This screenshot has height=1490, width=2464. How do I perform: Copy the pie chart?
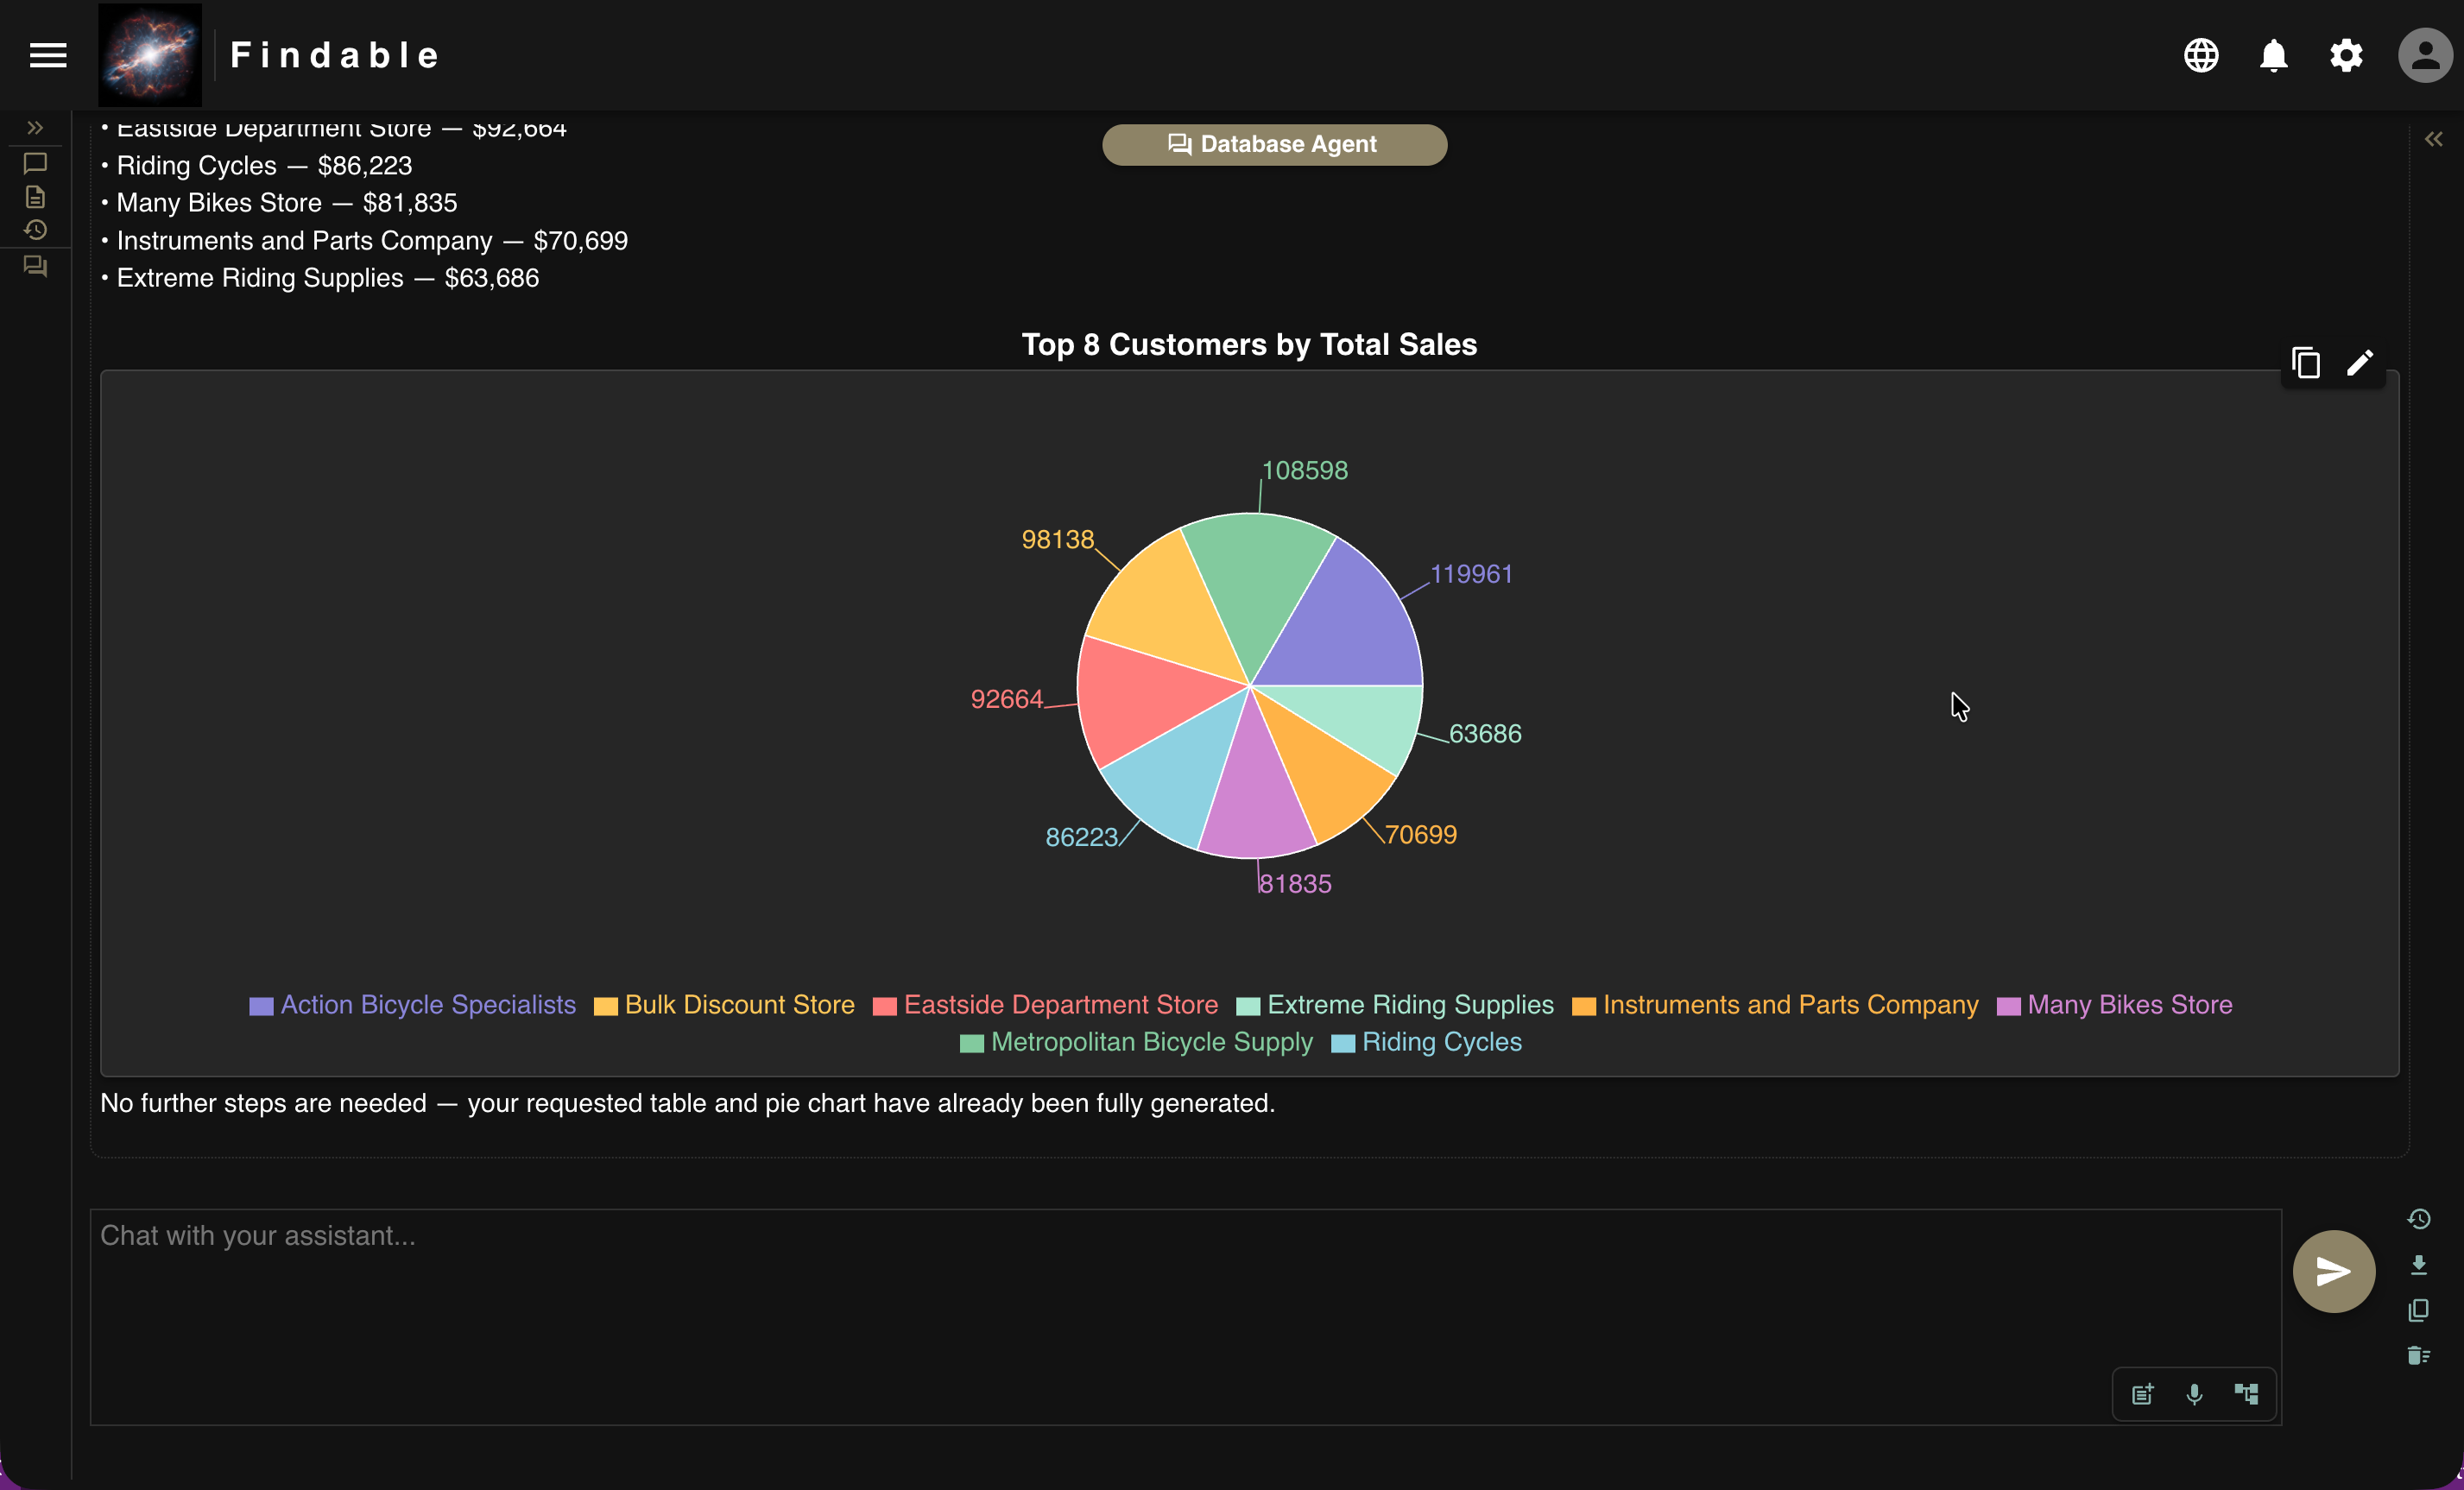pos(2306,363)
